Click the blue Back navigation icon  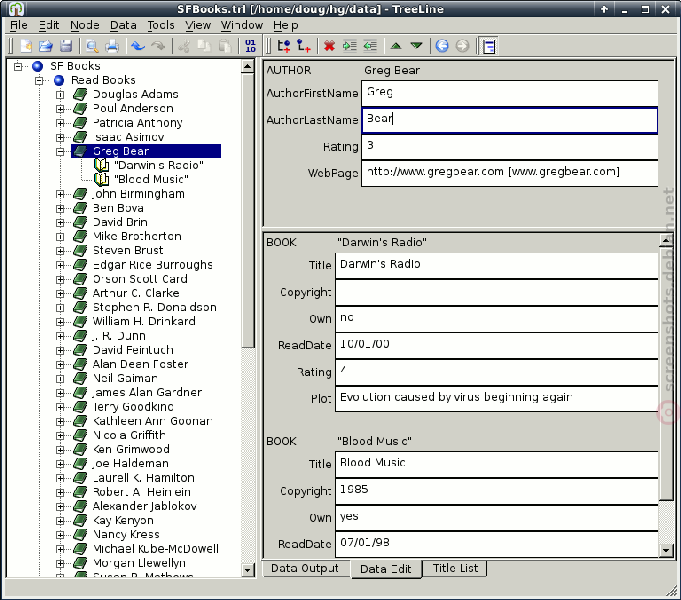(442, 46)
